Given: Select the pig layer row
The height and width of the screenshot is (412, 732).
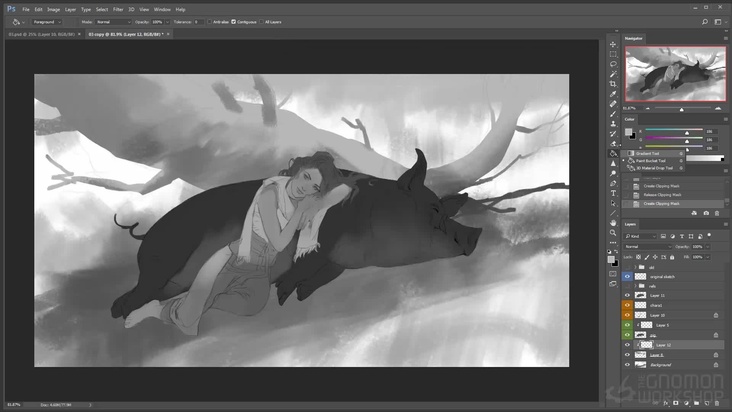Looking at the screenshot, I should point(674,335).
